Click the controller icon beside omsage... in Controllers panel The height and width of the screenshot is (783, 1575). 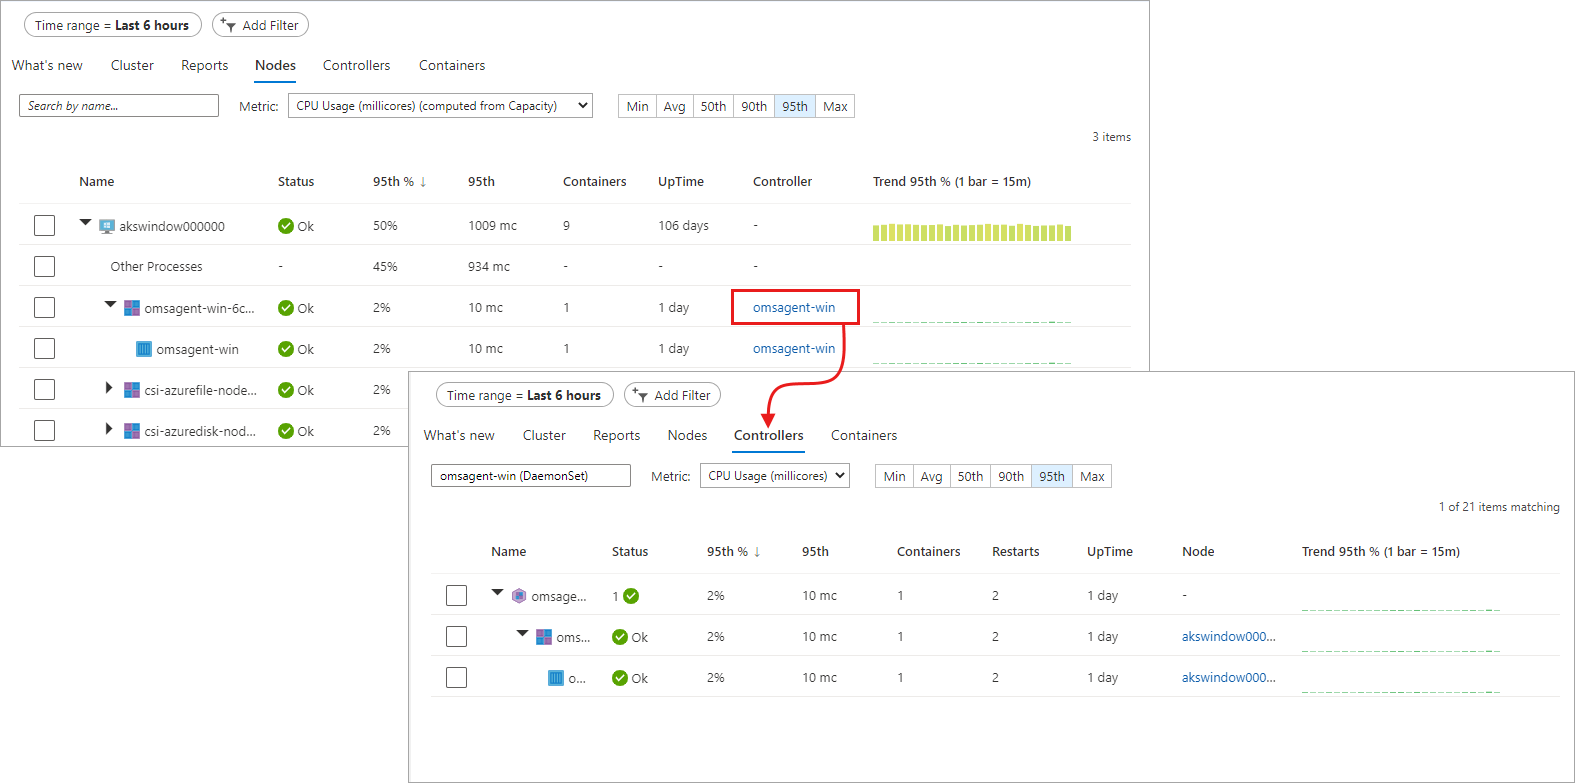click(519, 596)
